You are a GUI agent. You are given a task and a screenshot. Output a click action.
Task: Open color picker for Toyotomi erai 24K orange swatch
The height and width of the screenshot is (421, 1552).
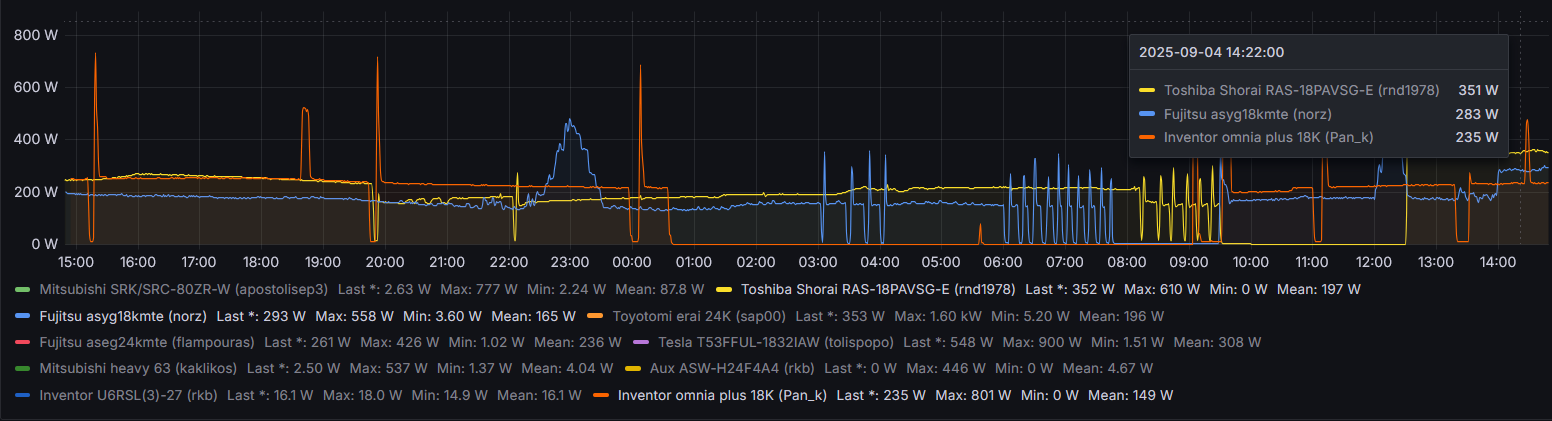[x=595, y=316]
